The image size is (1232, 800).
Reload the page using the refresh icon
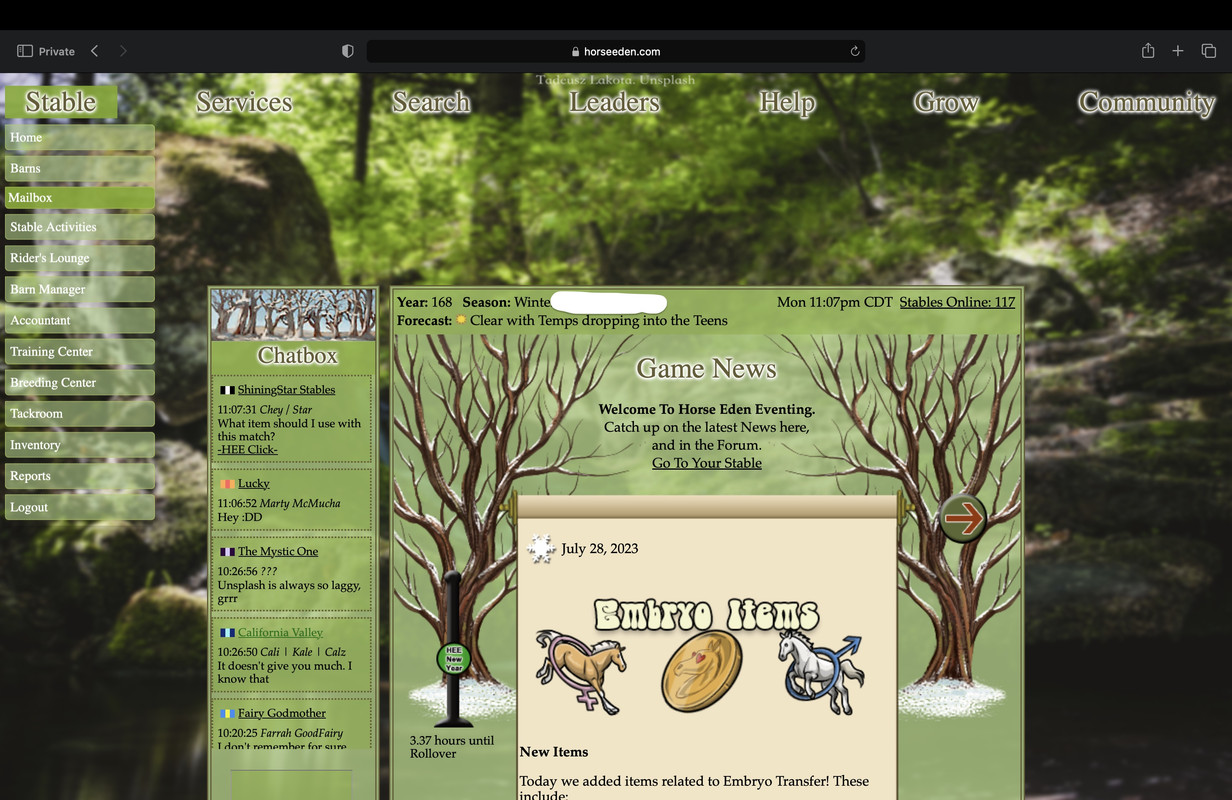pos(855,51)
